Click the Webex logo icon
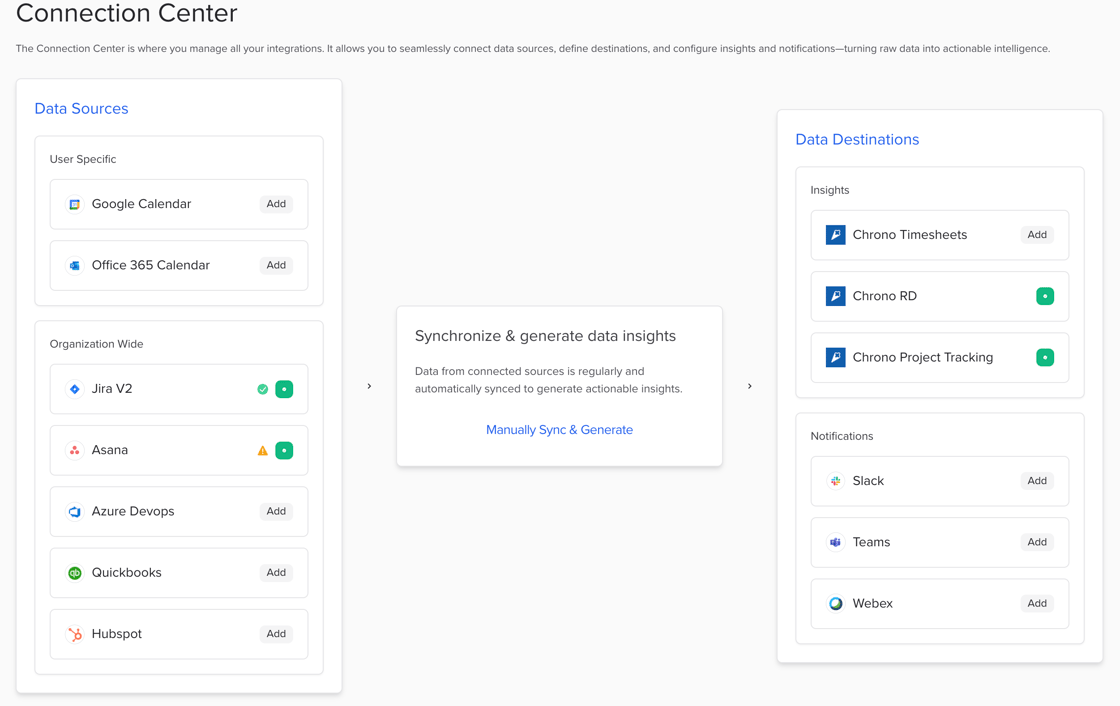1120x706 pixels. coord(836,604)
